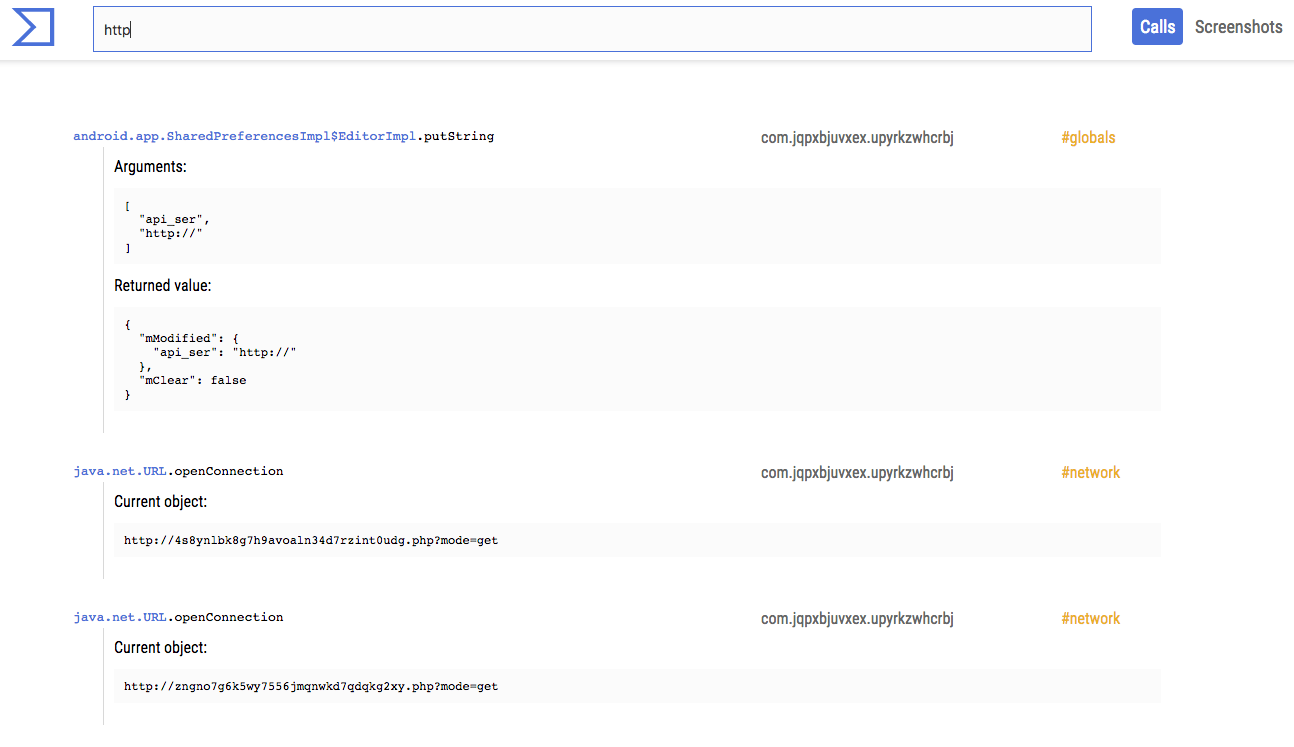The image size is (1294, 747).
Task: Focus the search field containing "http"
Action: (591, 30)
